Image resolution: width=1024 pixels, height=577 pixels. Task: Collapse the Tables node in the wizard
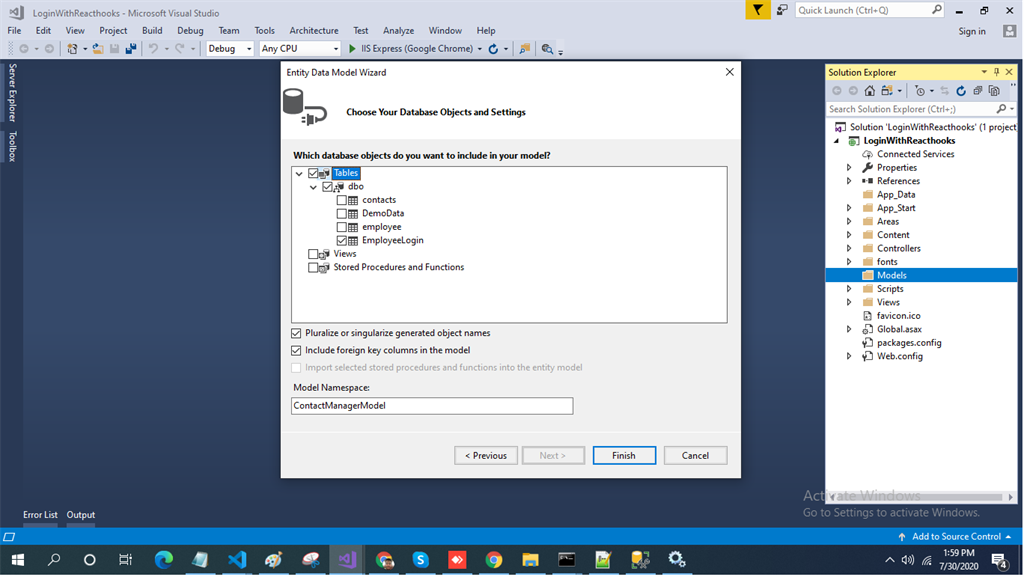pyautogui.click(x=299, y=174)
